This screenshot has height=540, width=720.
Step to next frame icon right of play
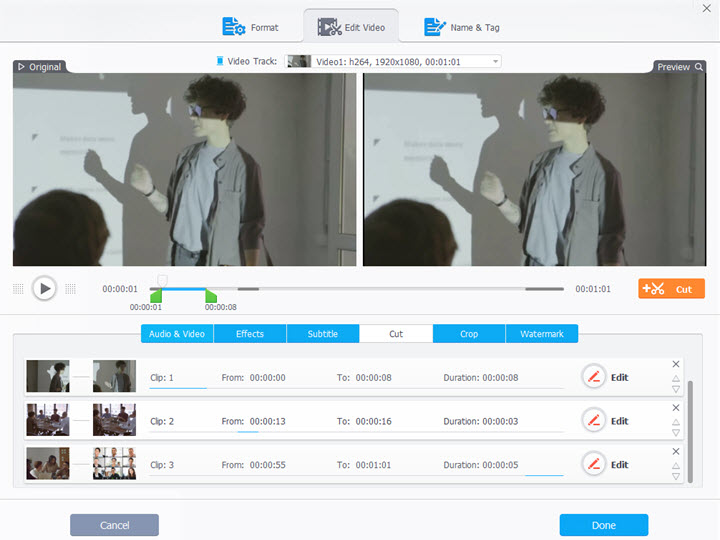coord(70,289)
